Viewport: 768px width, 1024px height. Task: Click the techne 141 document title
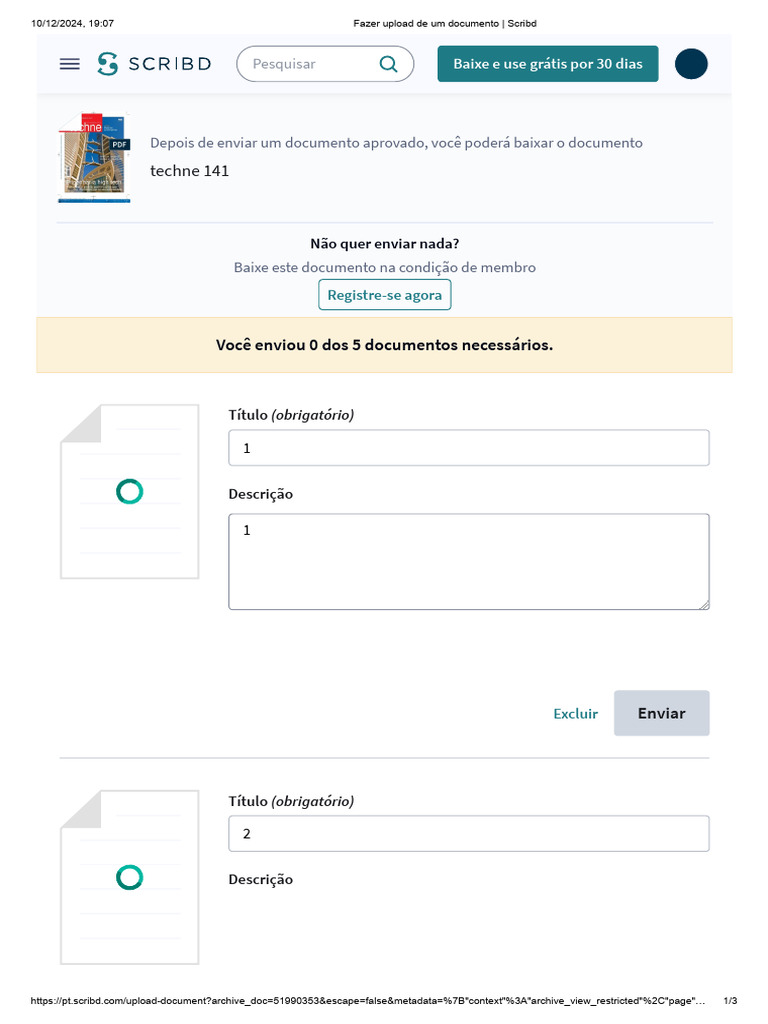coord(190,171)
